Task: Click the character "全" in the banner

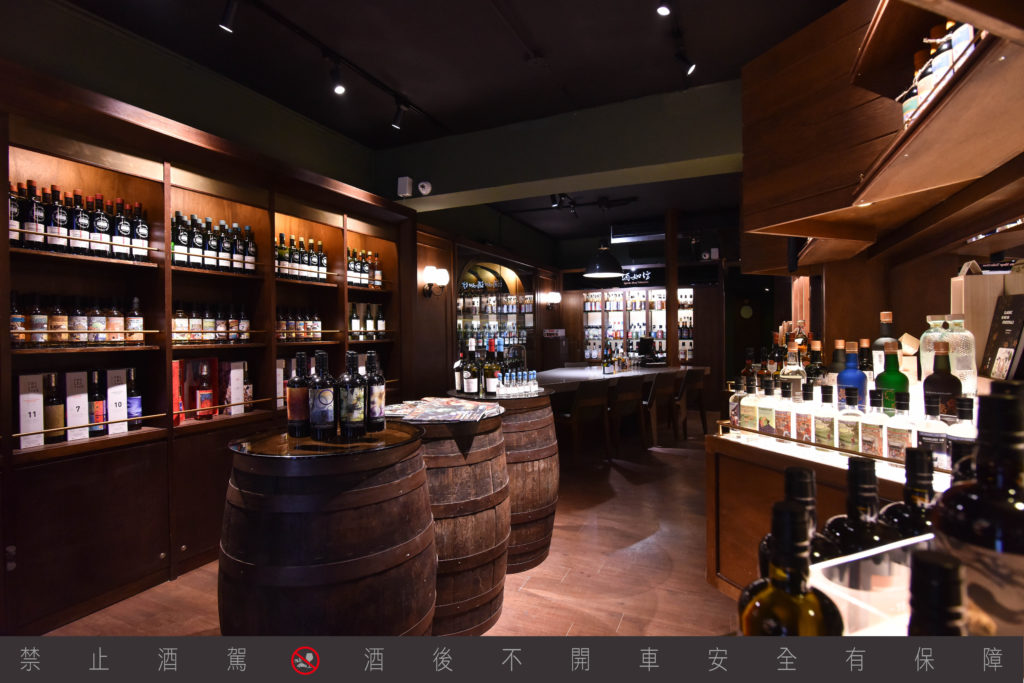Action: pyautogui.click(x=786, y=659)
